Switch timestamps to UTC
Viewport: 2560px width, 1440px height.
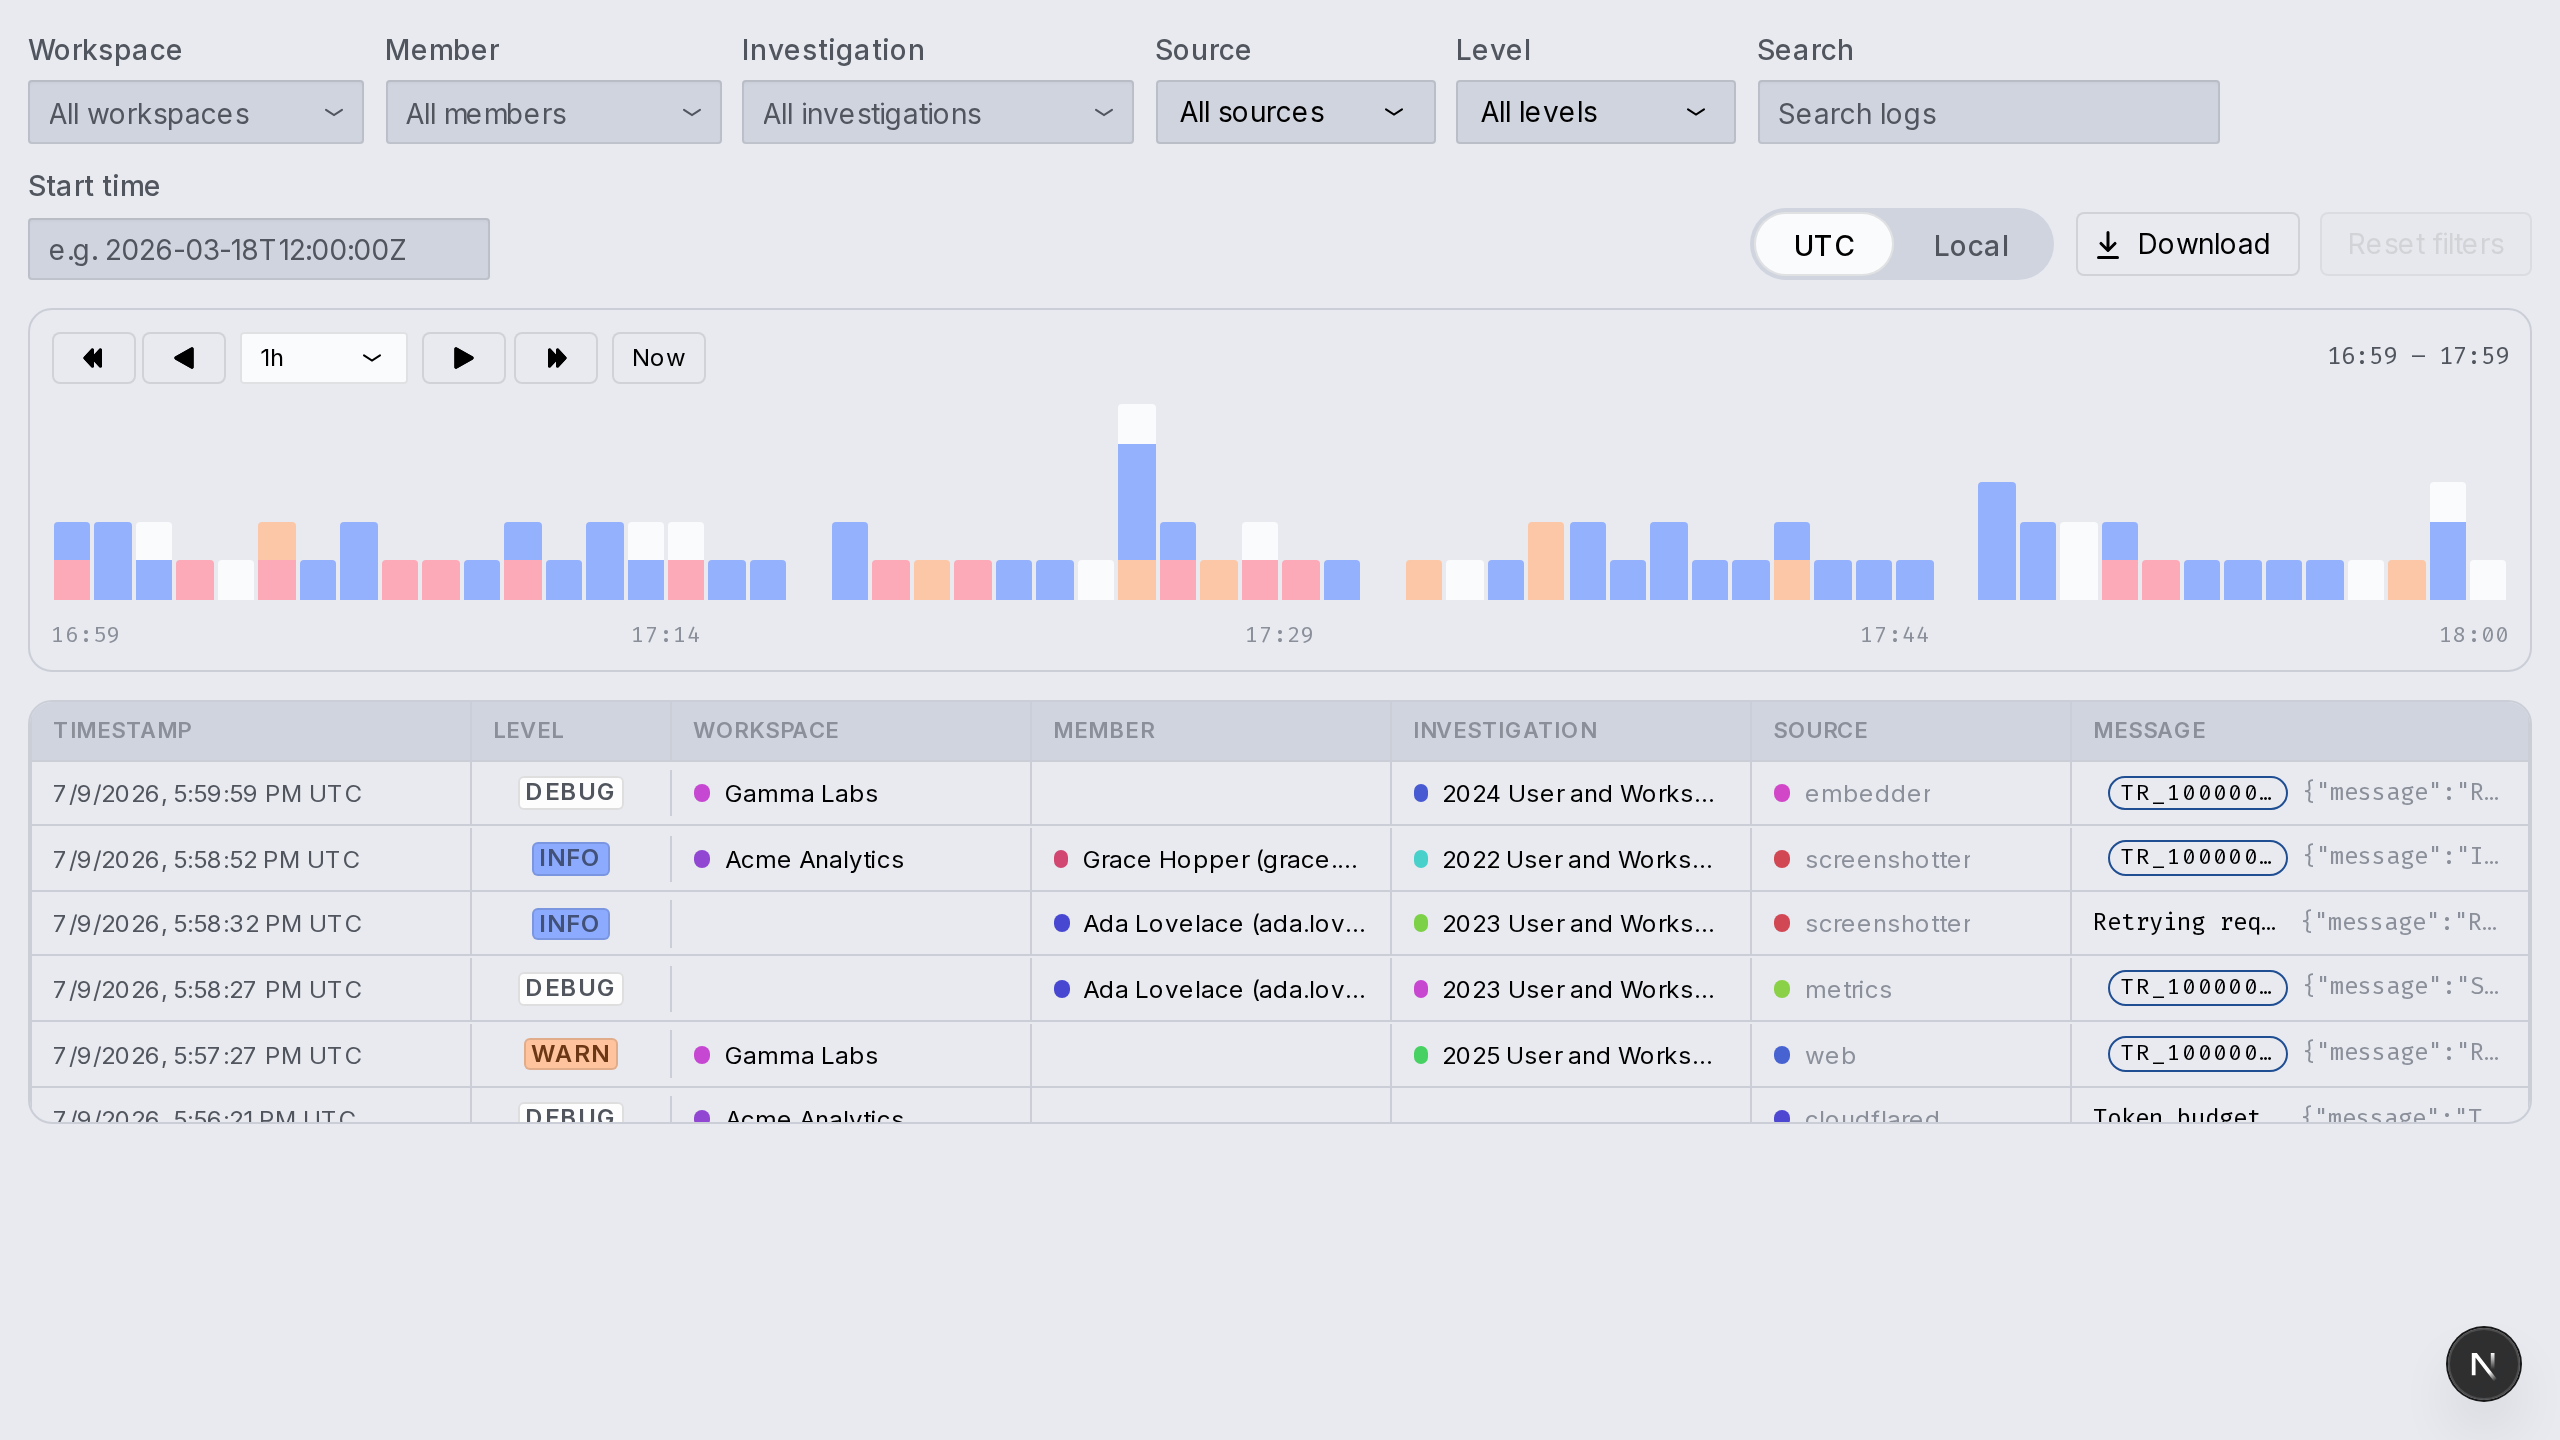(x=1824, y=245)
